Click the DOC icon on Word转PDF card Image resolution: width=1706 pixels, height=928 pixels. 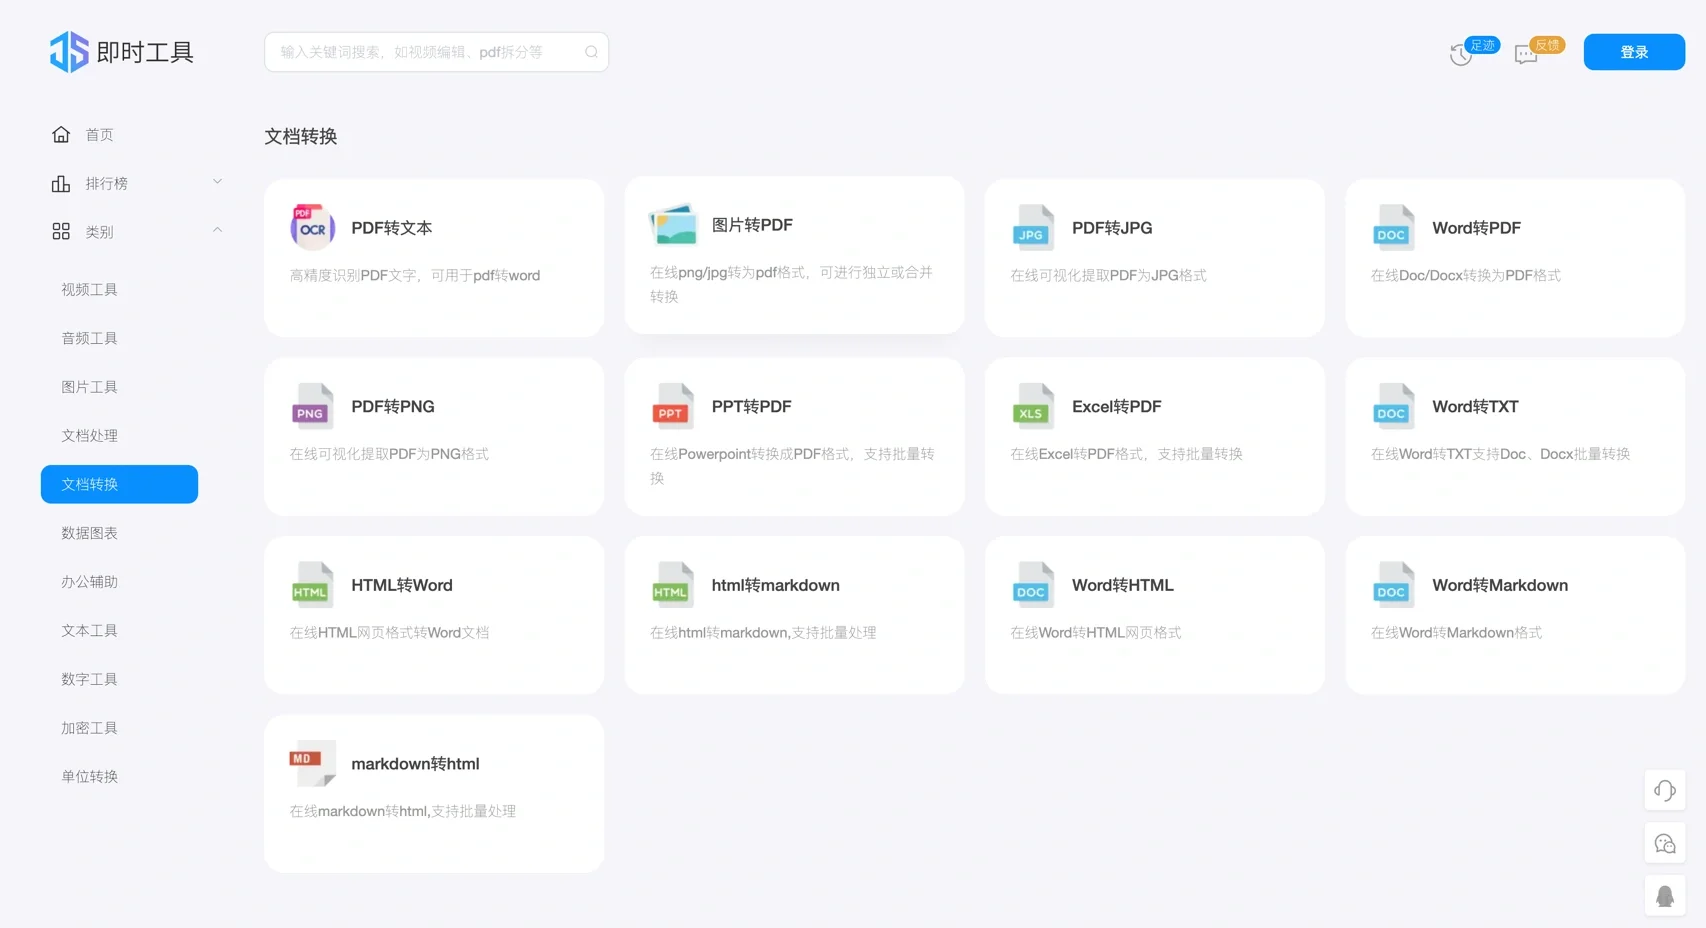(1392, 227)
